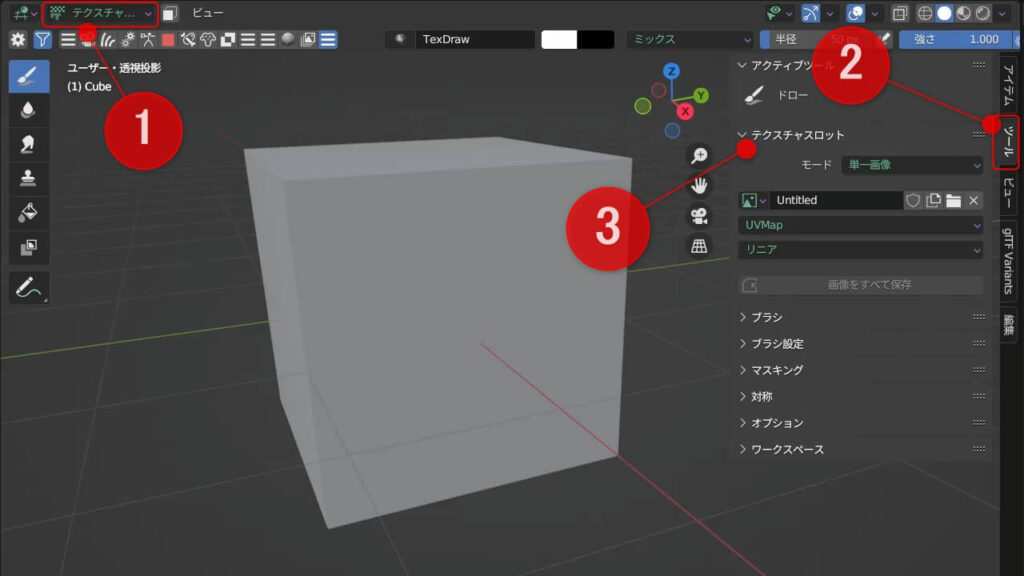The height and width of the screenshot is (576, 1024).
Task: Select the Soften droplet tool
Action: pos(28,110)
